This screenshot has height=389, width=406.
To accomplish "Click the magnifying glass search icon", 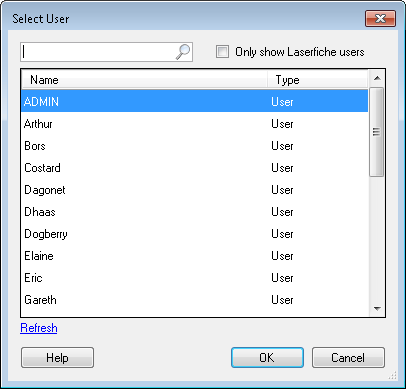I will pos(183,52).
